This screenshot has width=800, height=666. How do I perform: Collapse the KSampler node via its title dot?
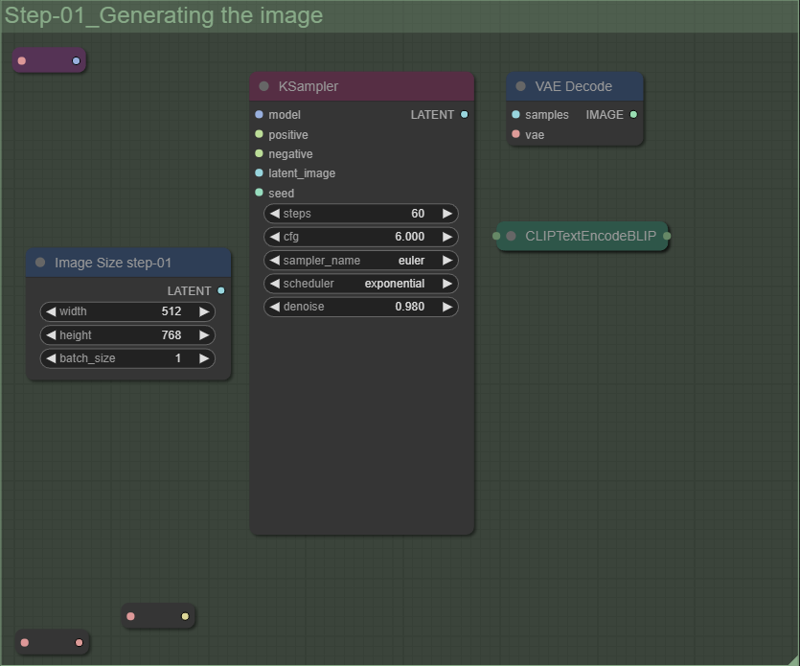click(x=264, y=86)
